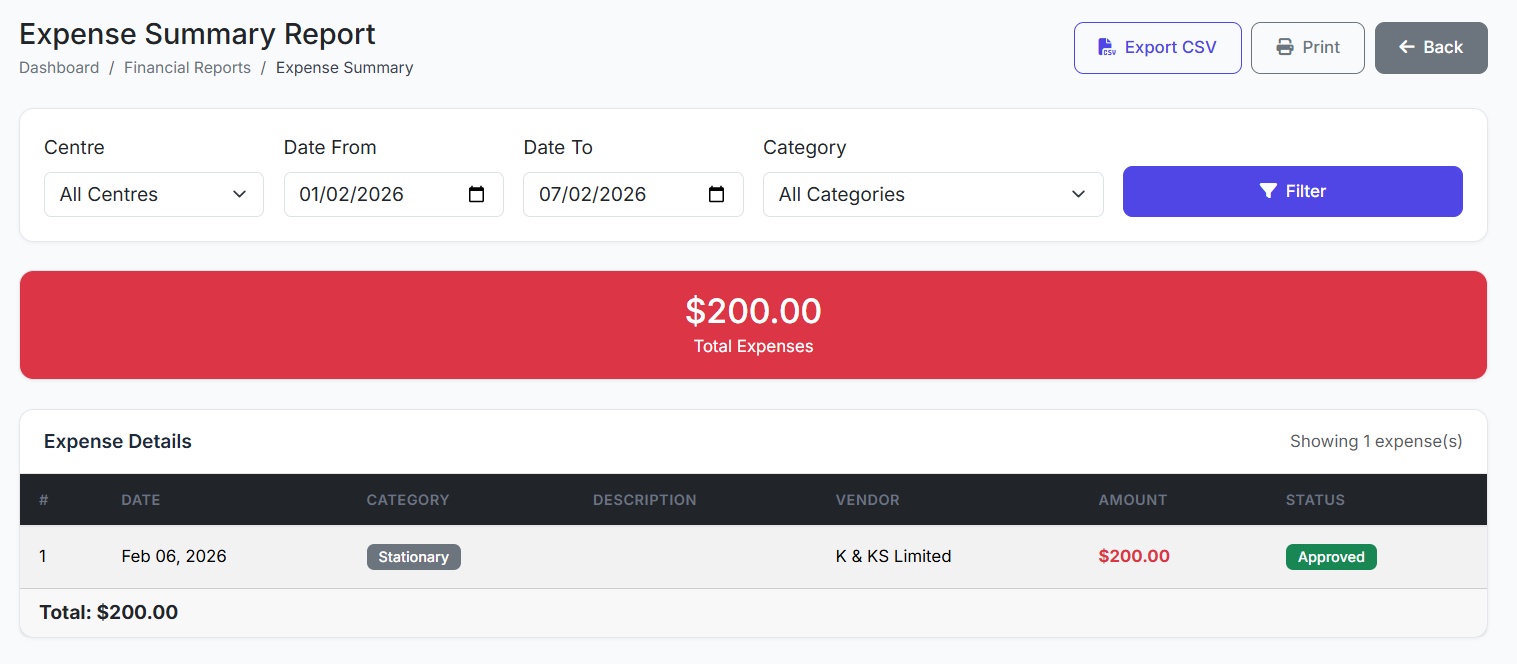Click the back arrow icon
Screen dimensions: 1517x664
pos(1407,47)
